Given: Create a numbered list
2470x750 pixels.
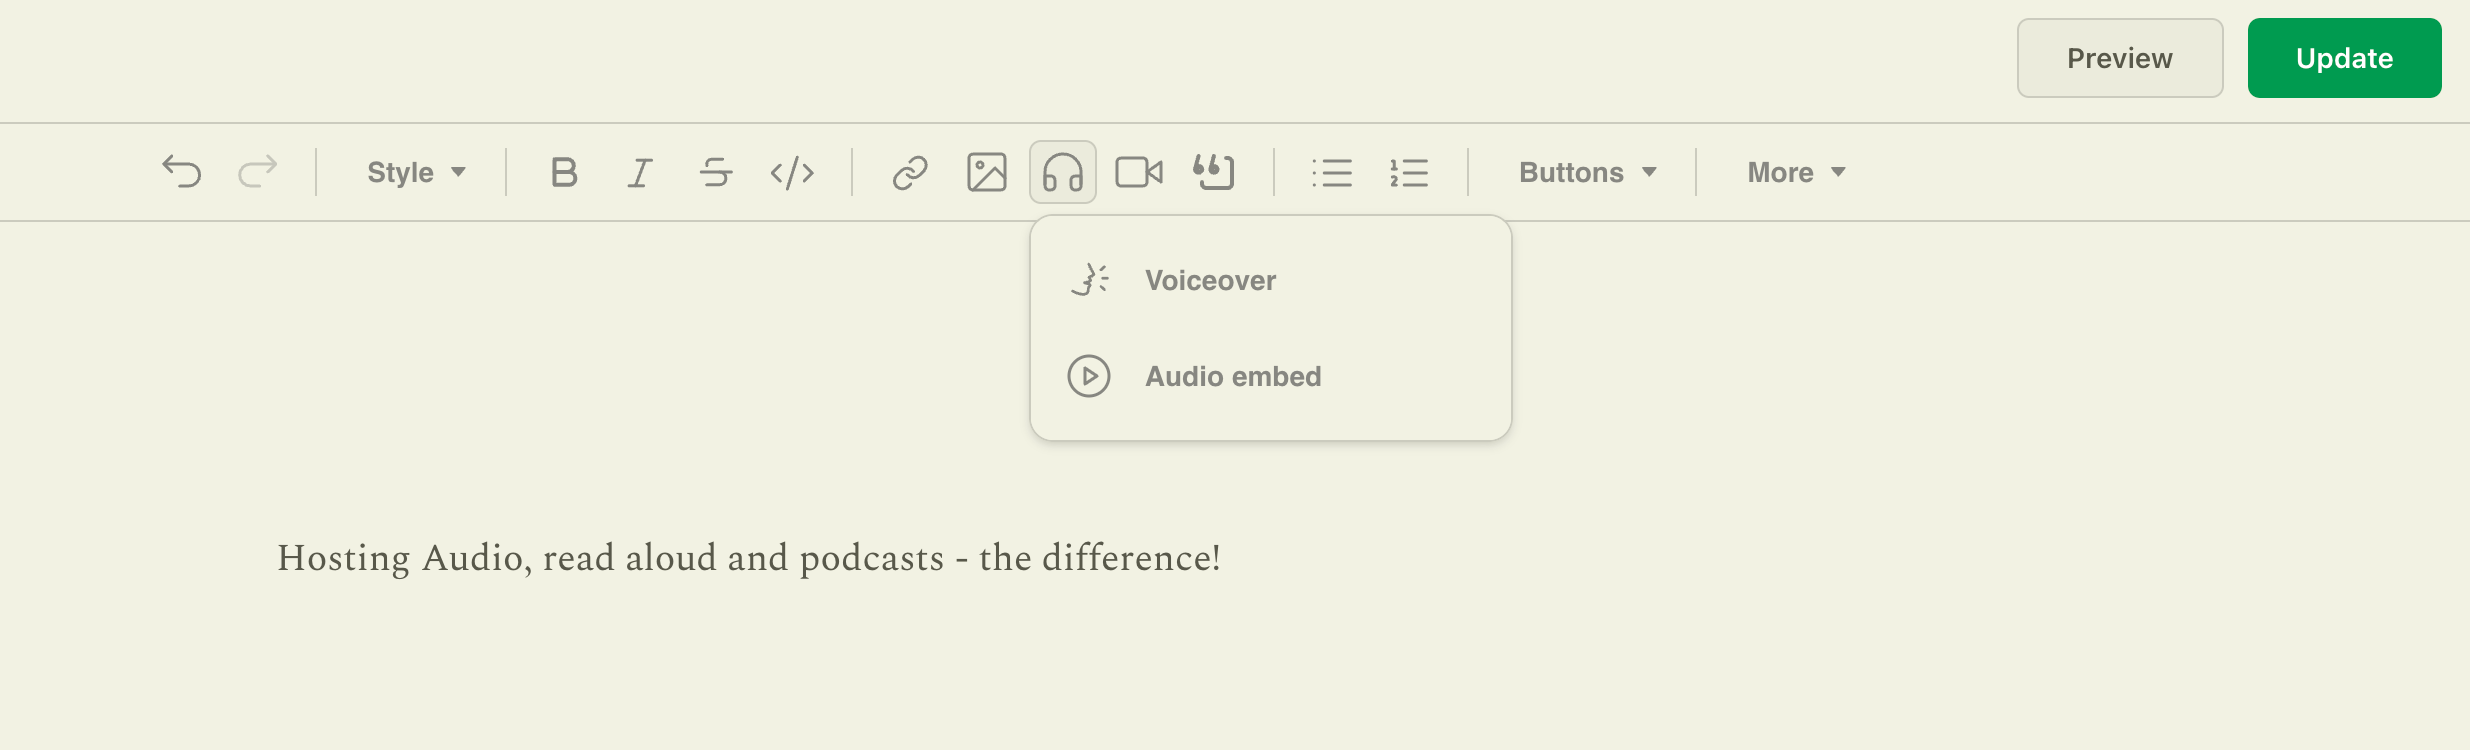Looking at the screenshot, I should (x=1409, y=172).
